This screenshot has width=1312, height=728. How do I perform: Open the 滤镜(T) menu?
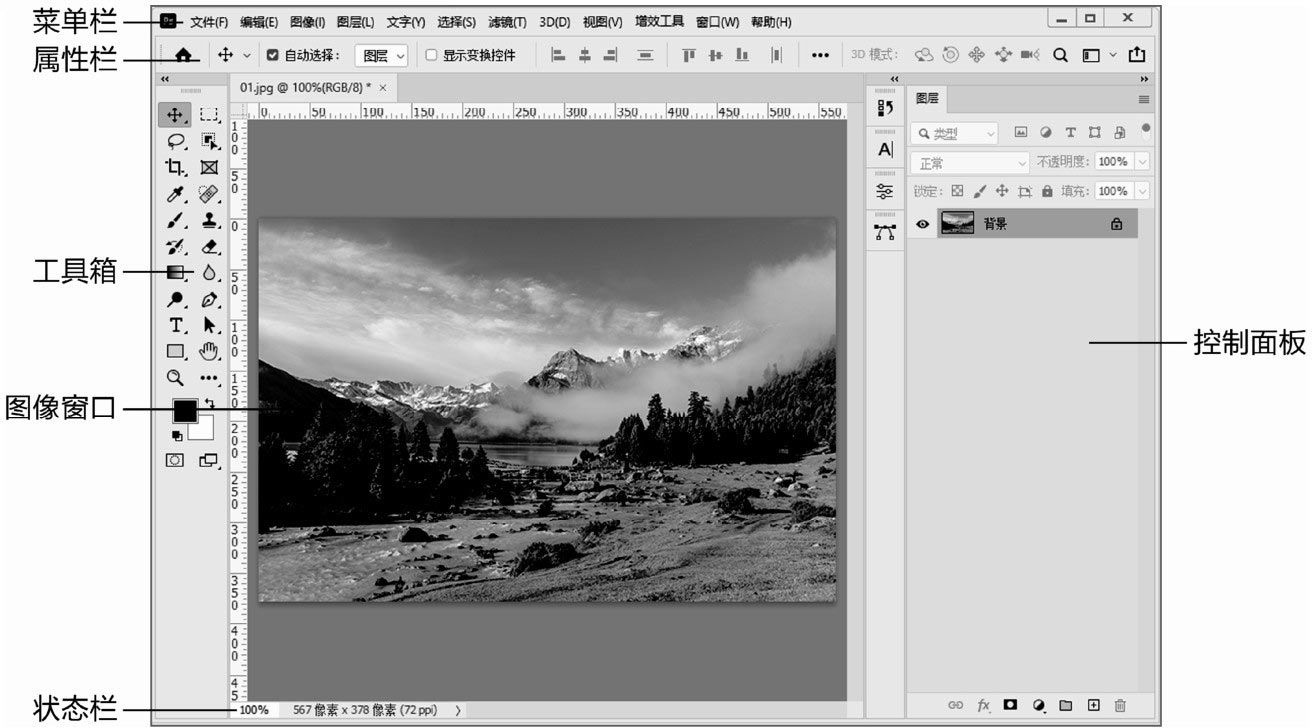point(507,22)
